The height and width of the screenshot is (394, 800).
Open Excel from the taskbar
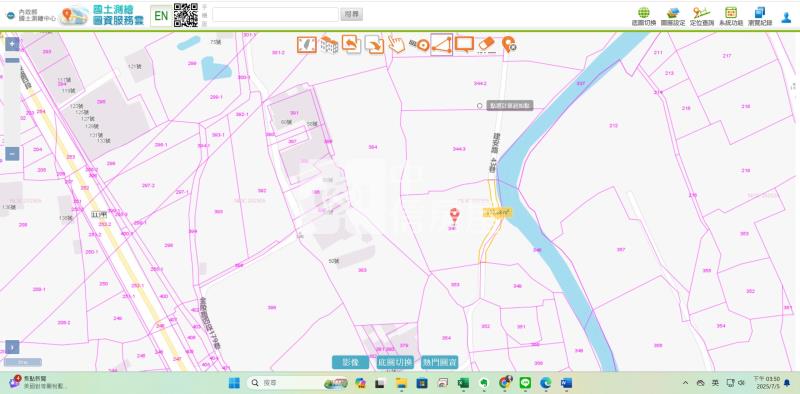point(463,383)
